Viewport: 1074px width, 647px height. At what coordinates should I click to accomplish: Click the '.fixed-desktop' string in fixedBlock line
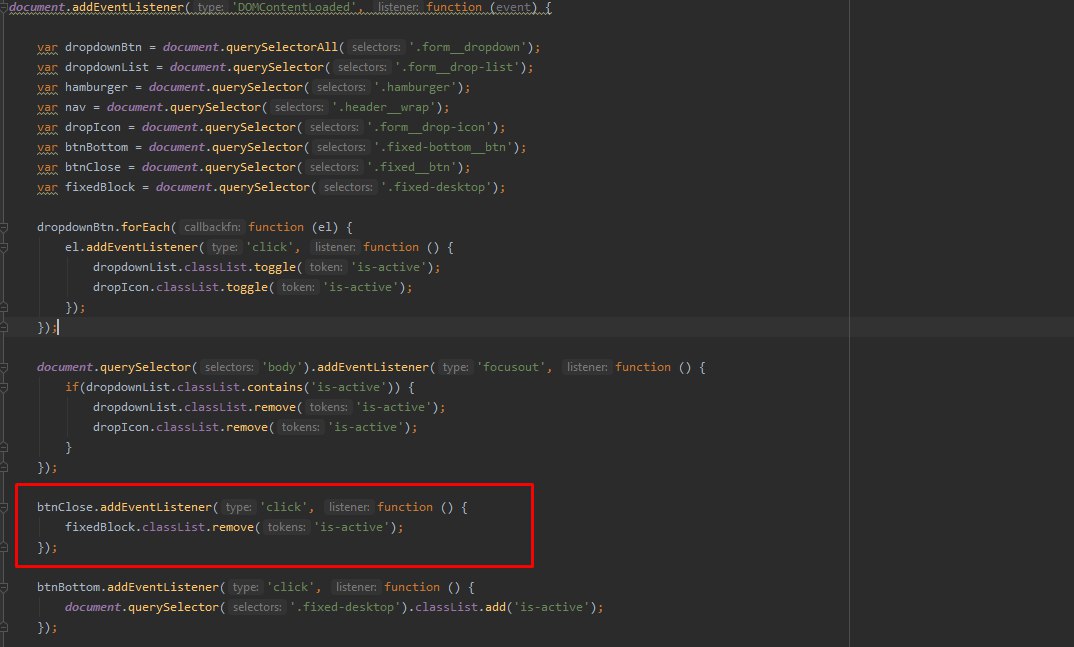436,187
